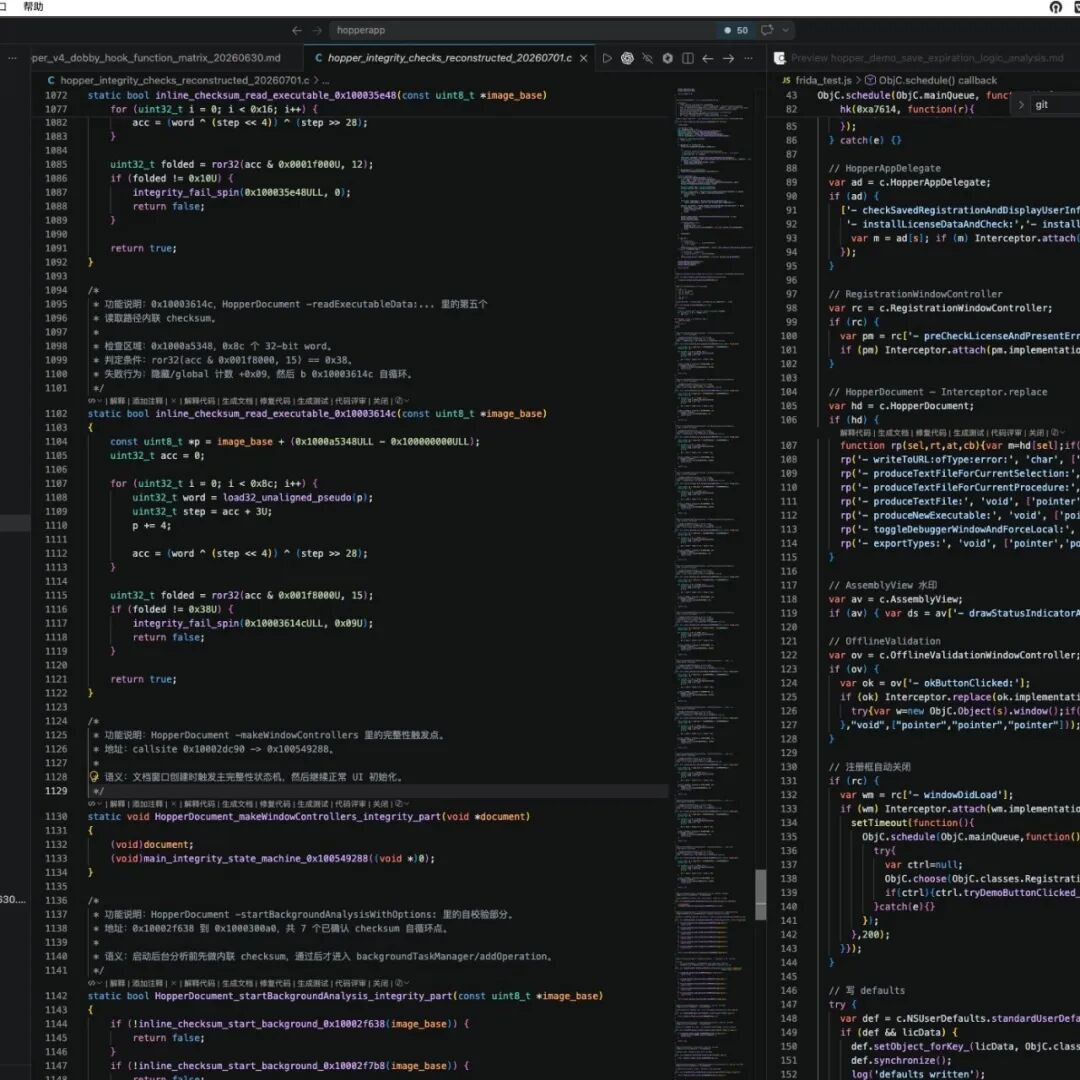Open the breadcrumb ellipsis after the file name
Image resolution: width=1080 pixels, height=1080 pixels.
coord(325,80)
